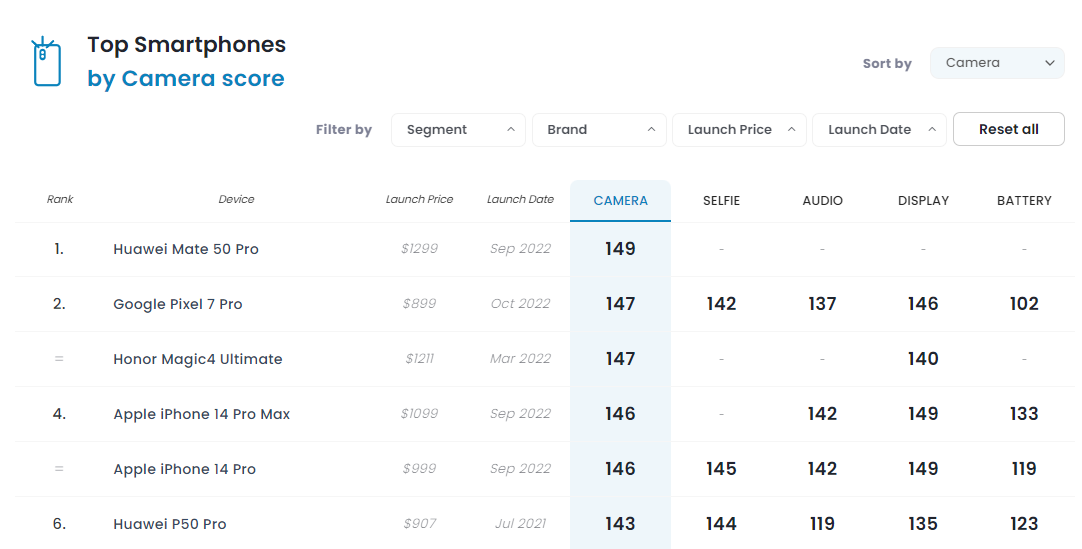Viewport: 1082px width, 549px height.
Task: Open the Honor Magic4 Ultimate device
Action: tap(197, 359)
